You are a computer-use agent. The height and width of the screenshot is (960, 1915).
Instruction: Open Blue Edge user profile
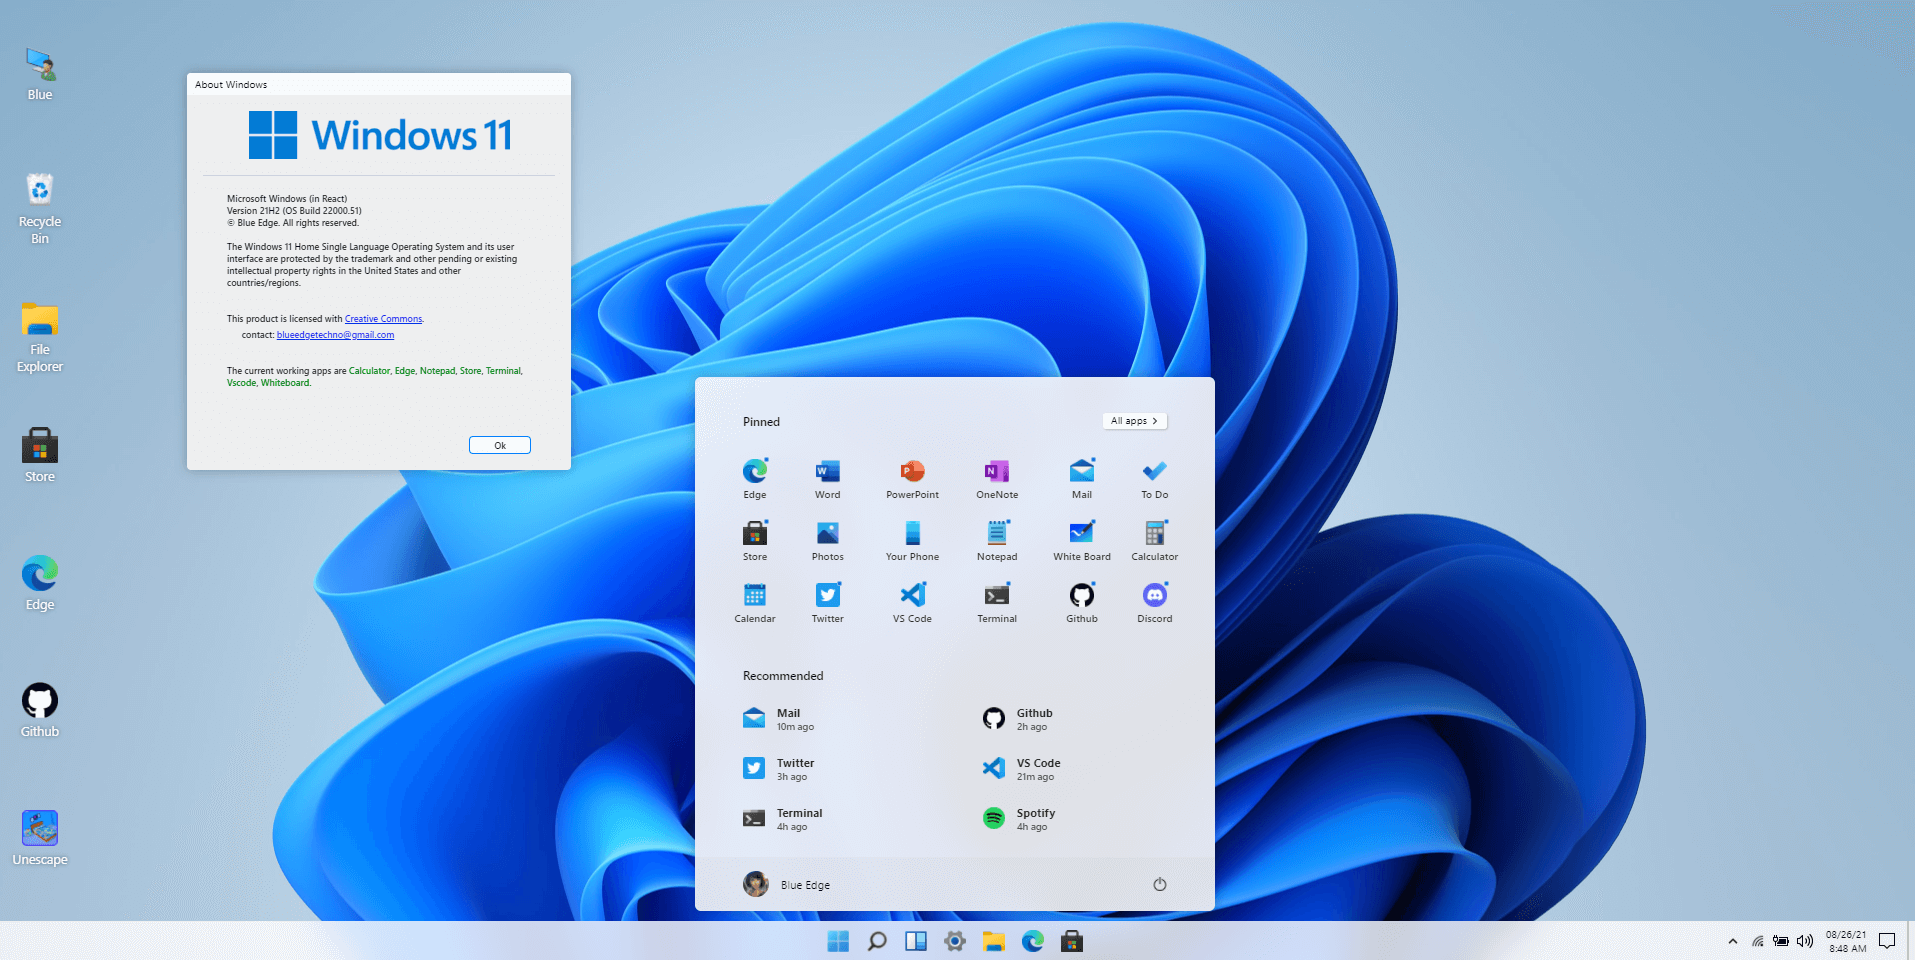(787, 884)
